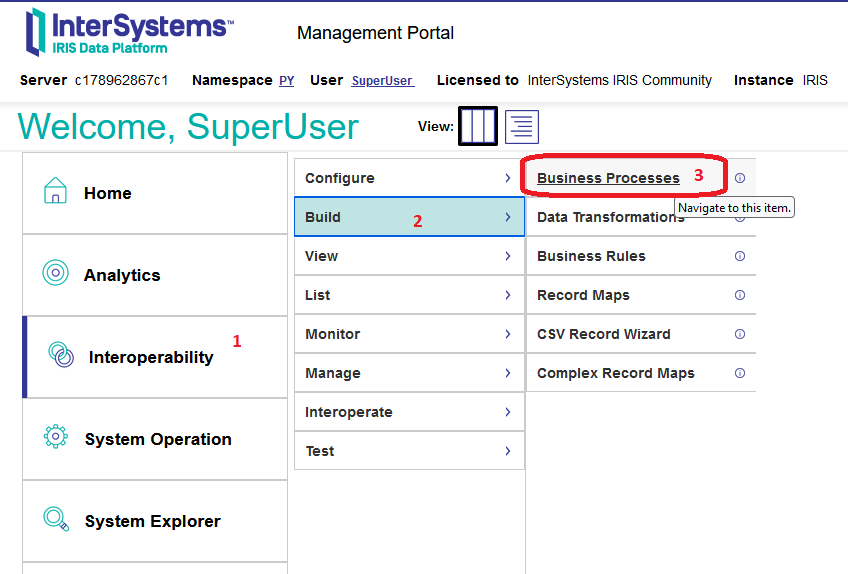The image size is (848, 574).
Task: Click info icon beside Record Maps
Action: [740, 295]
